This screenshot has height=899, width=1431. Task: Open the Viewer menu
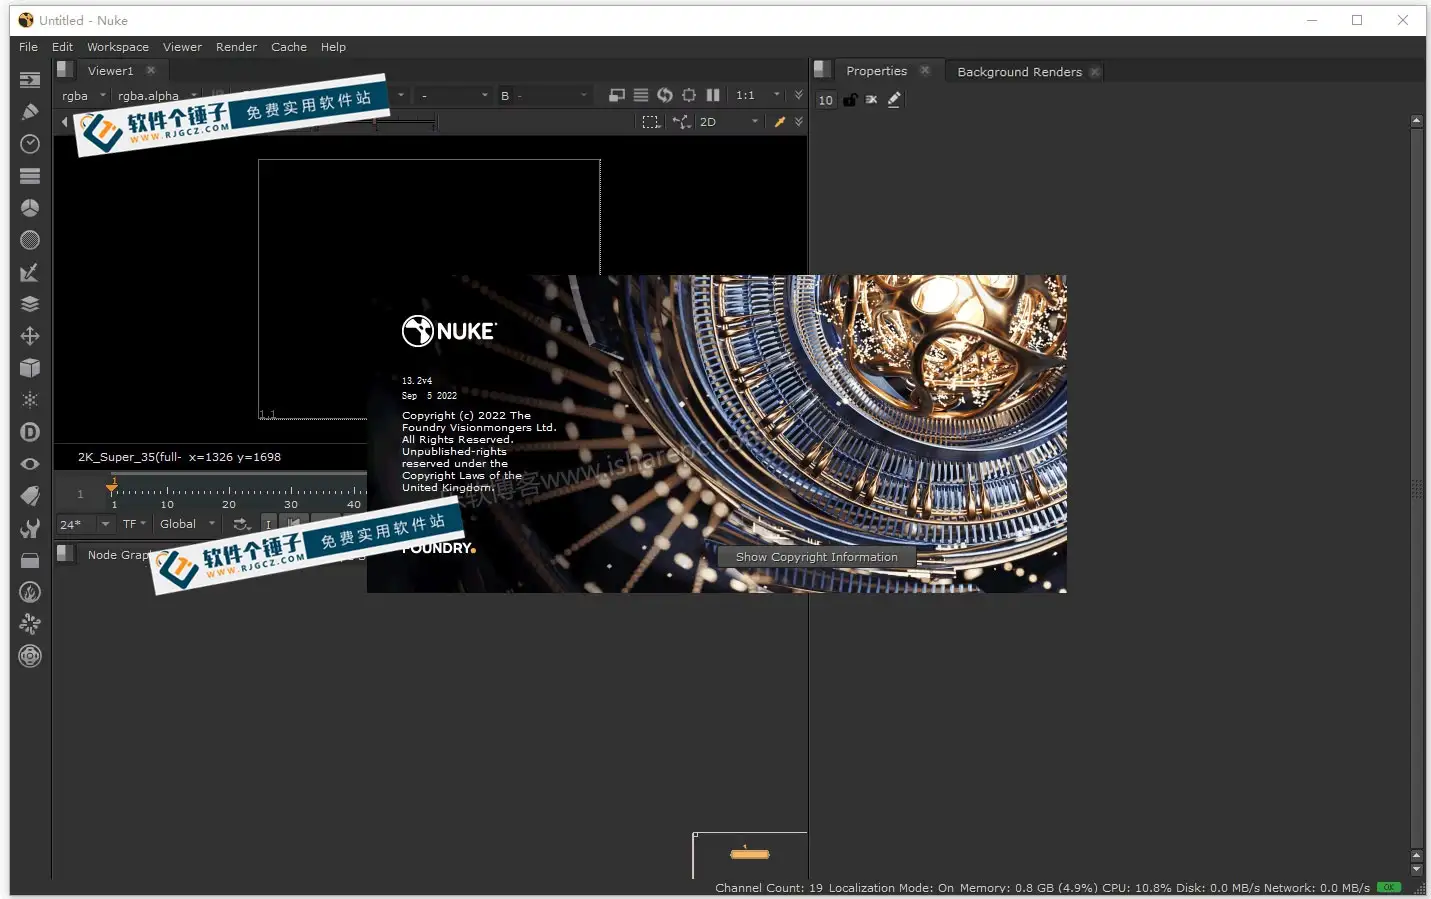pyautogui.click(x=182, y=47)
